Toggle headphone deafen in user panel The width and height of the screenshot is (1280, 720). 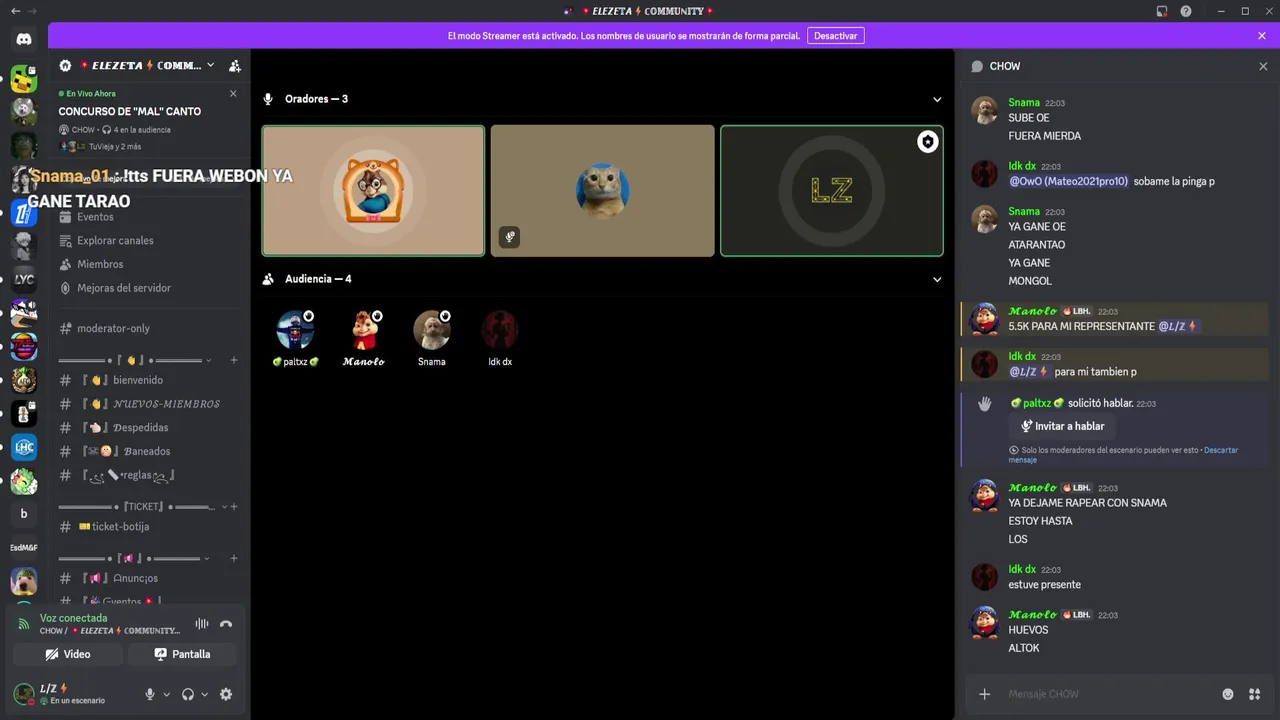pos(188,694)
